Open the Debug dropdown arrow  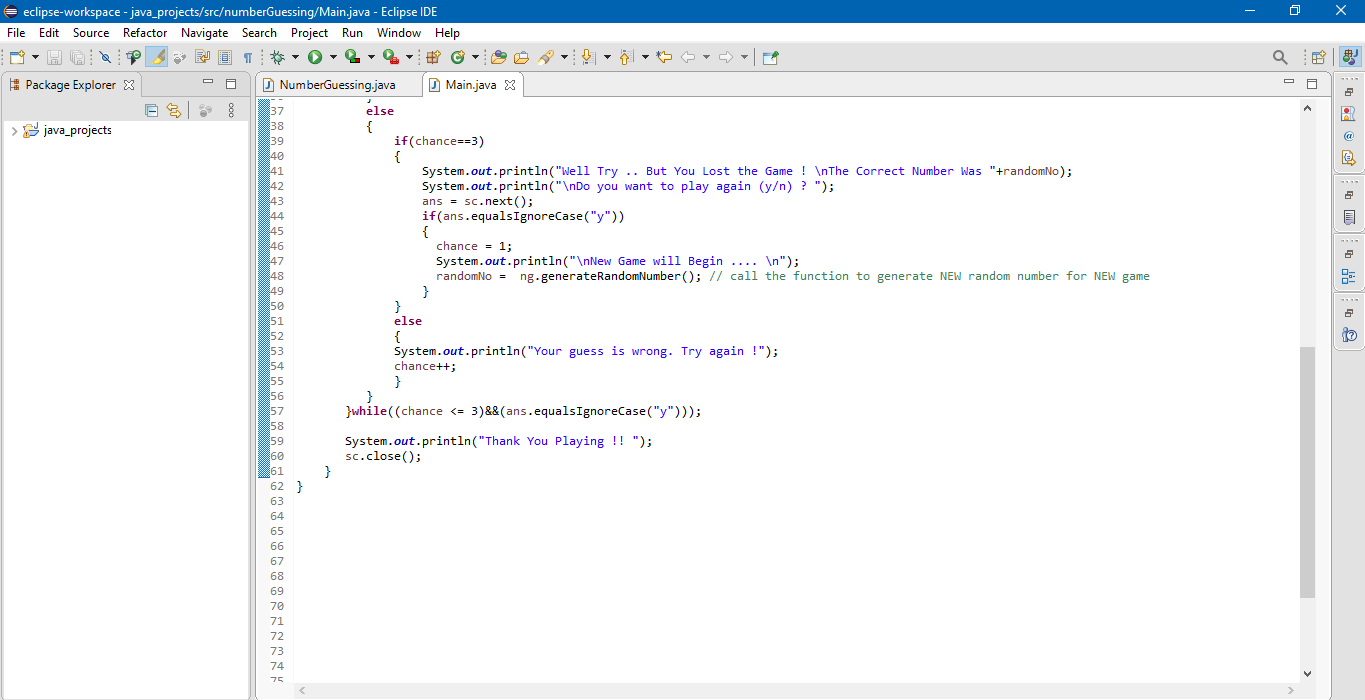(x=295, y=57)
